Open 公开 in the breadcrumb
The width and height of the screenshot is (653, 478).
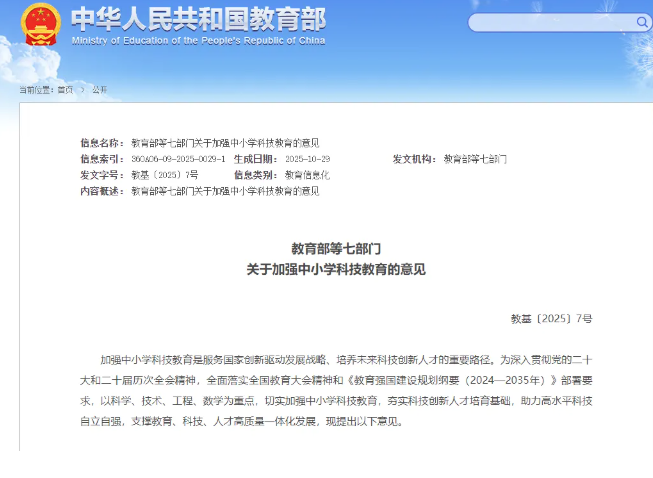[100, 89]
